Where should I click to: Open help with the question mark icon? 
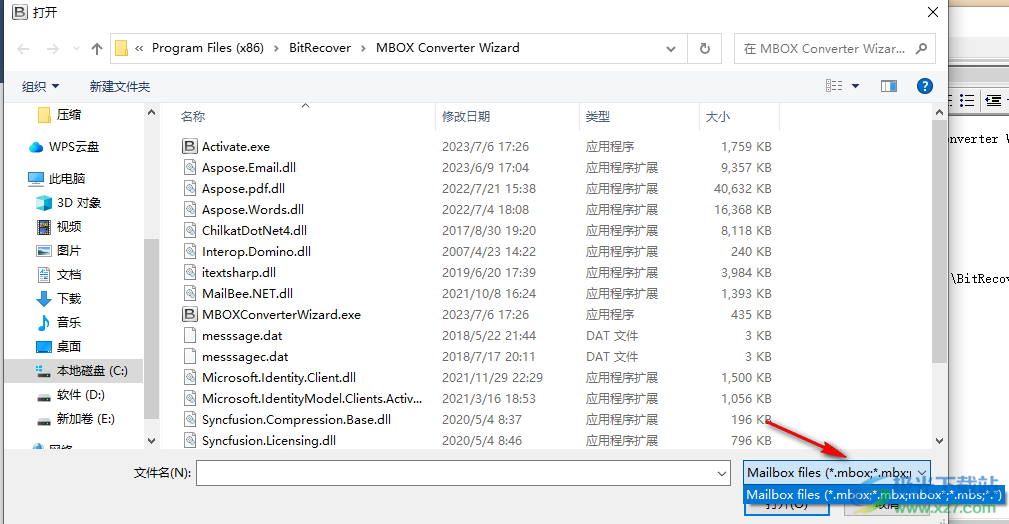pyautogui.click(x=925, y=86)
